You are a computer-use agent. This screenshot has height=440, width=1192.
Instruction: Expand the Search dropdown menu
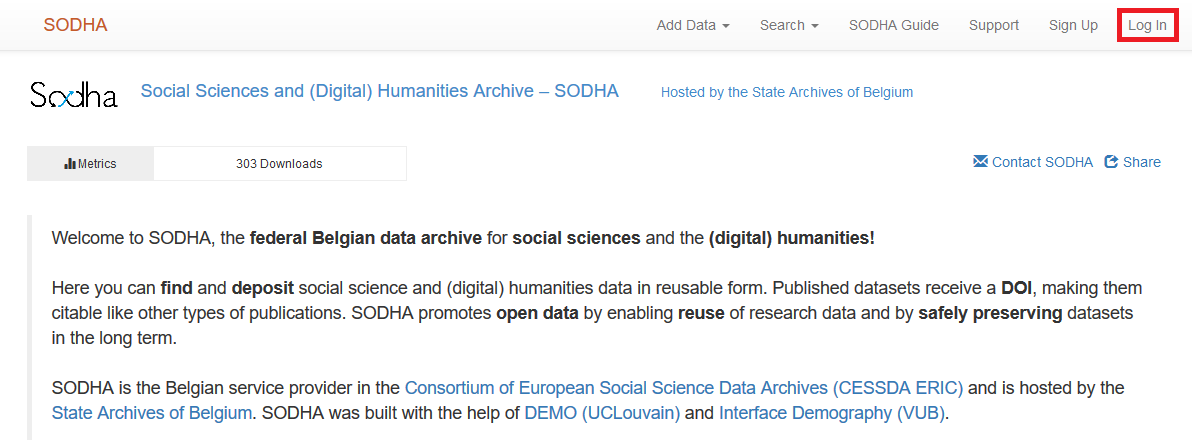[x=789, y=25]
